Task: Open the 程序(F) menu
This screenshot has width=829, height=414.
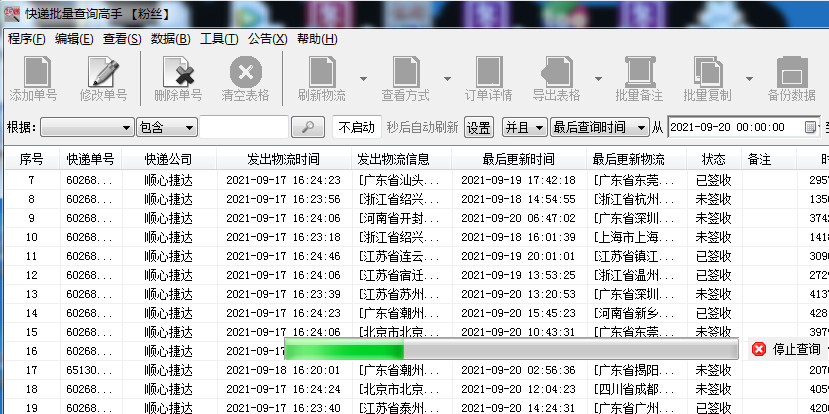Action: click(x=26, y=39)
